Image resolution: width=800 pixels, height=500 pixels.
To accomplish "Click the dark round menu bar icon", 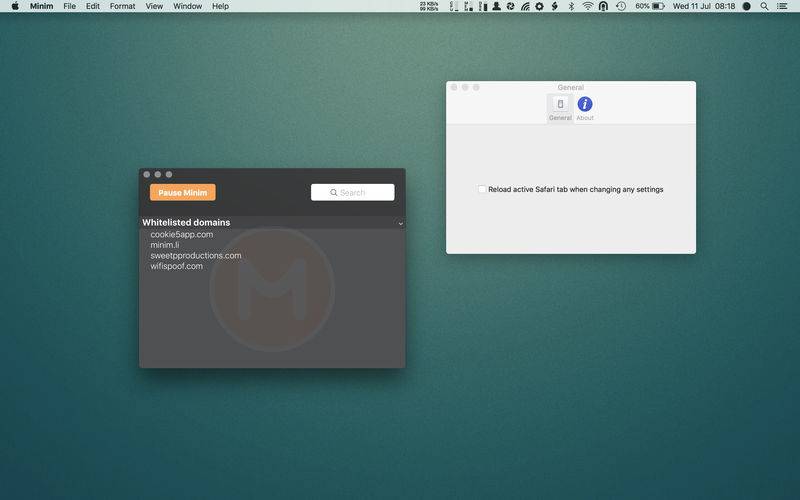I will 746,6.
